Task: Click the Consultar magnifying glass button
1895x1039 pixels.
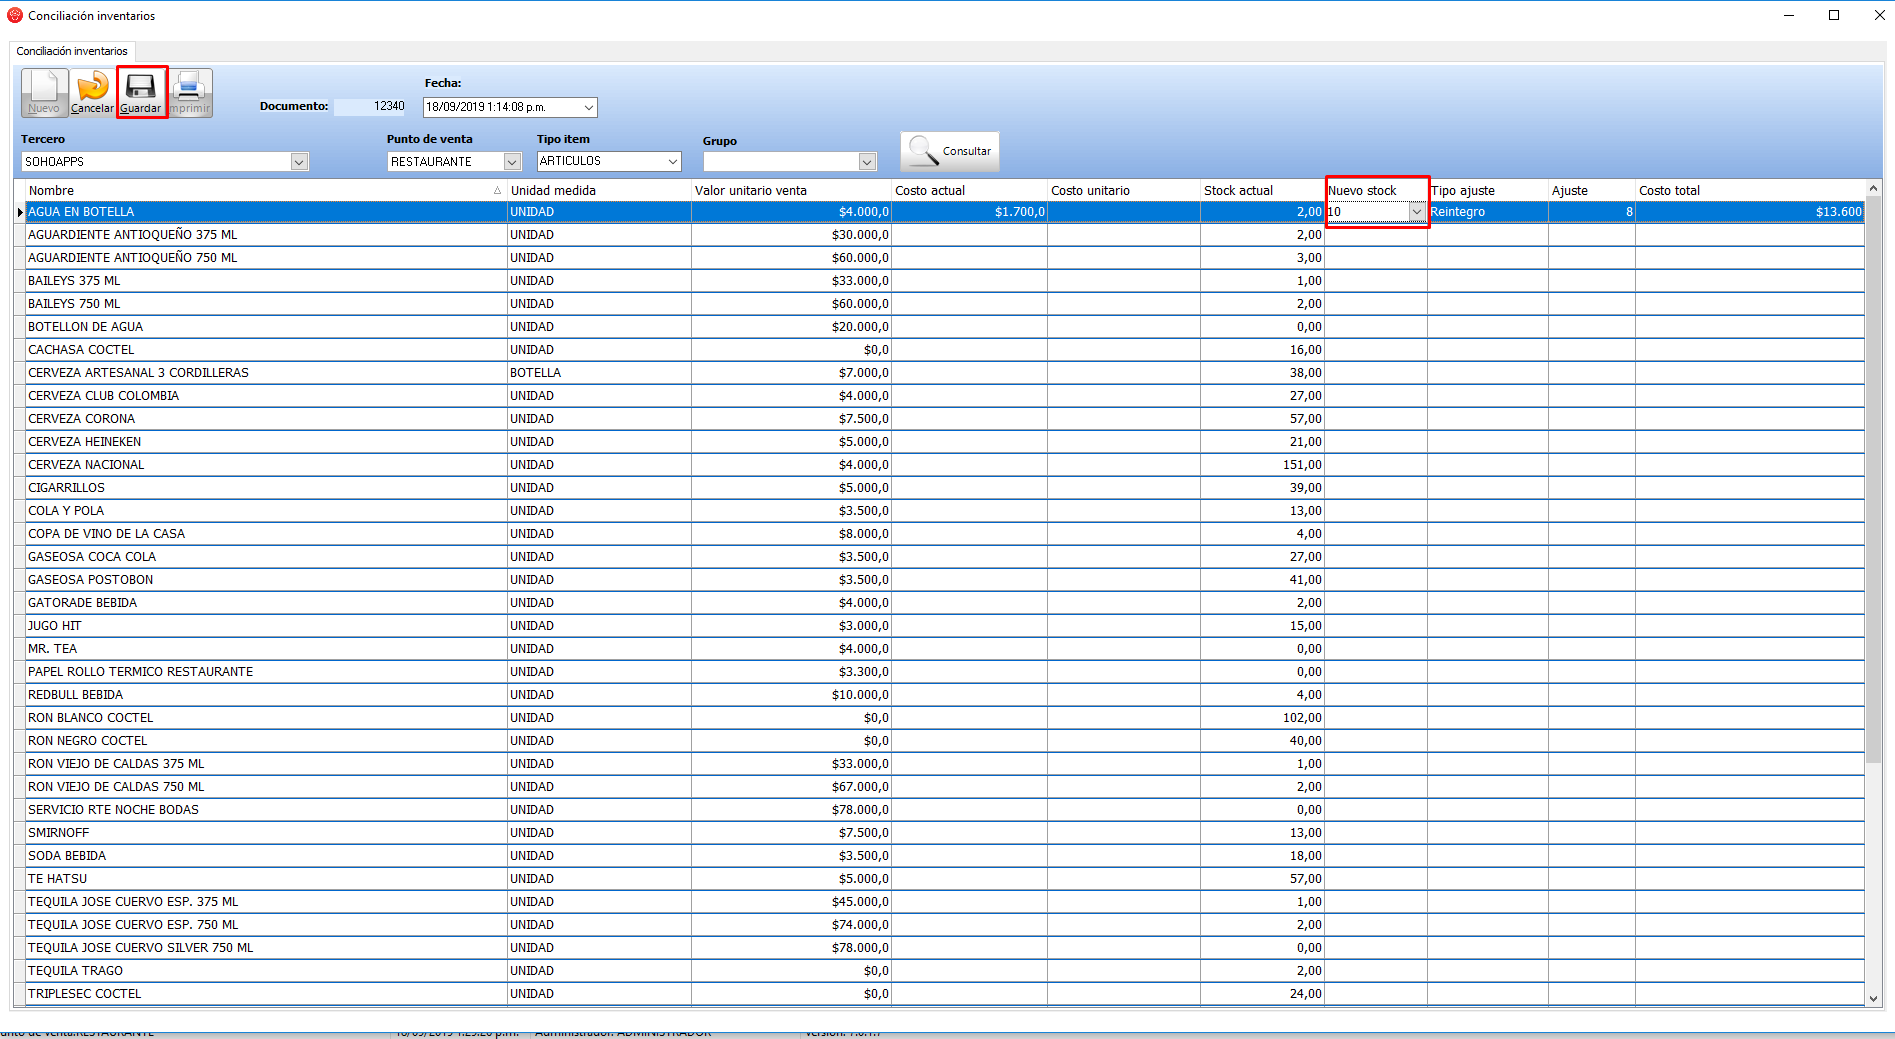Action: coord(949,151)
